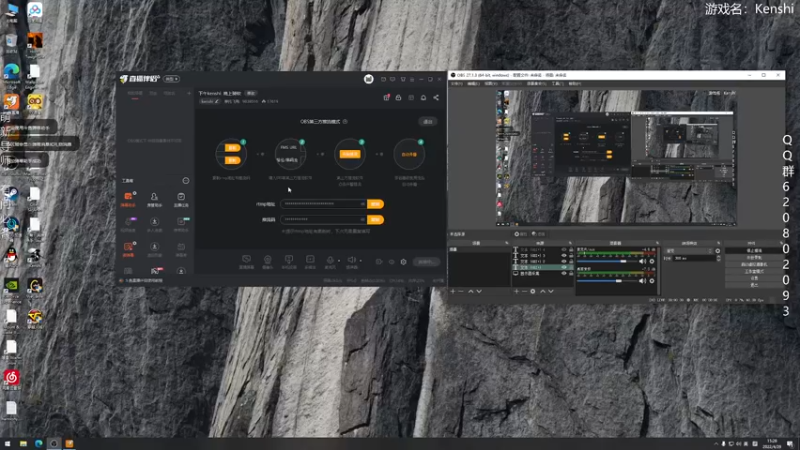This screenshot has height=450, width=800.
Task: Hide the display capture source in OBS
Action: (564, 273)
